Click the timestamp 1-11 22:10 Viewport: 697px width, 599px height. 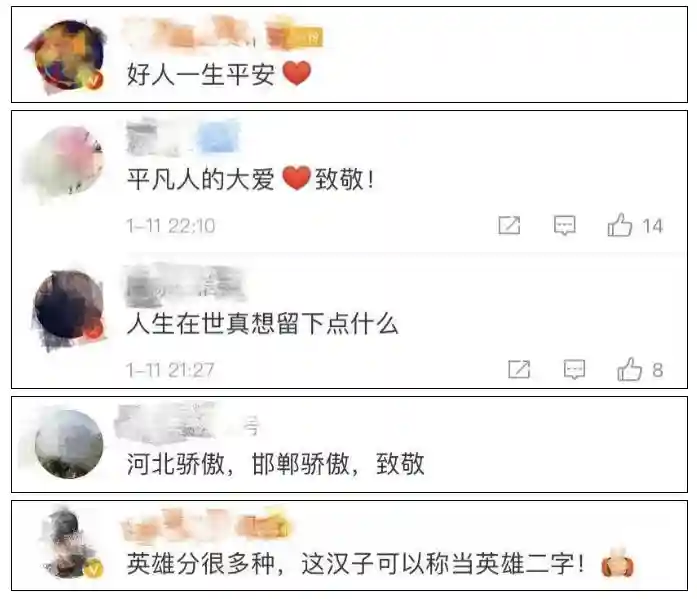pyautogui.click(x=171, y=226)
